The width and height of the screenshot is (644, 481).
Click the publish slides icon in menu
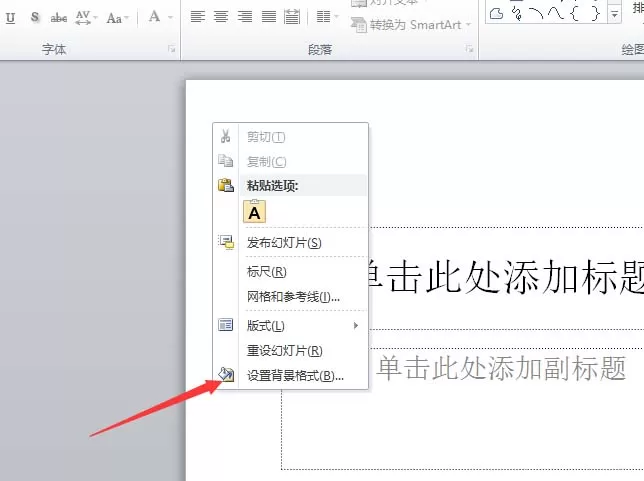226,242
